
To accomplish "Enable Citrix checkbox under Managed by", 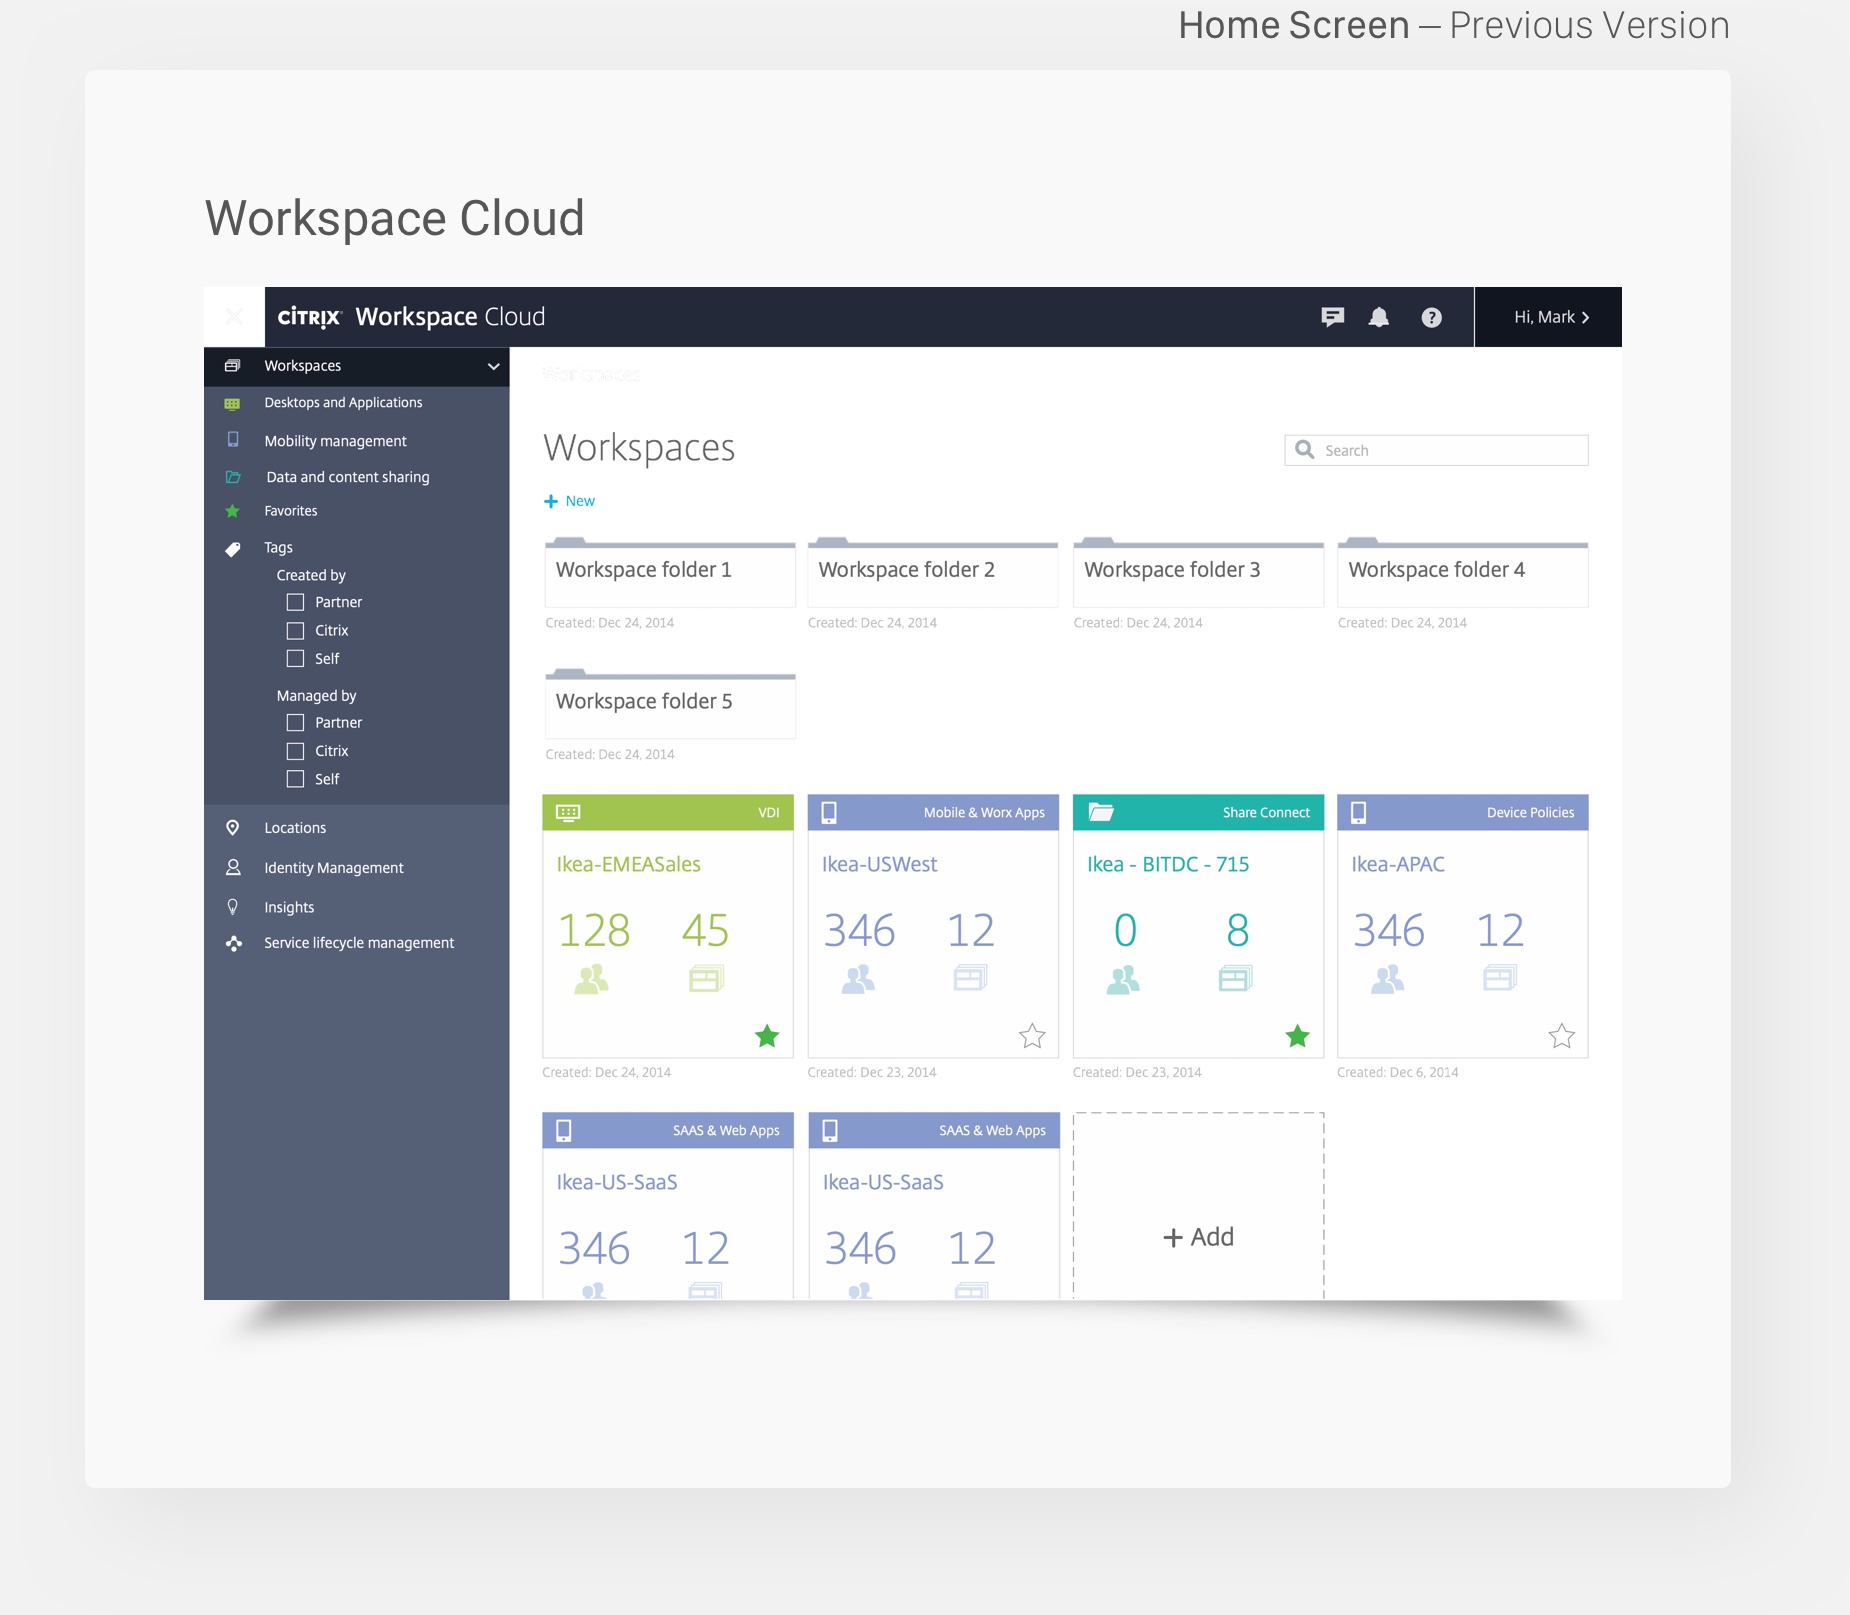I will pos(296,751).
